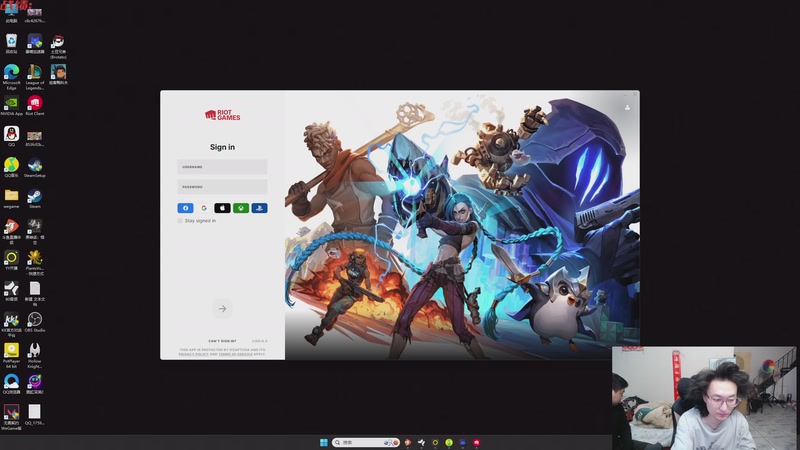800x450 pixels.
Task: Open the Privacy Policy link
Action: [193, 354]
